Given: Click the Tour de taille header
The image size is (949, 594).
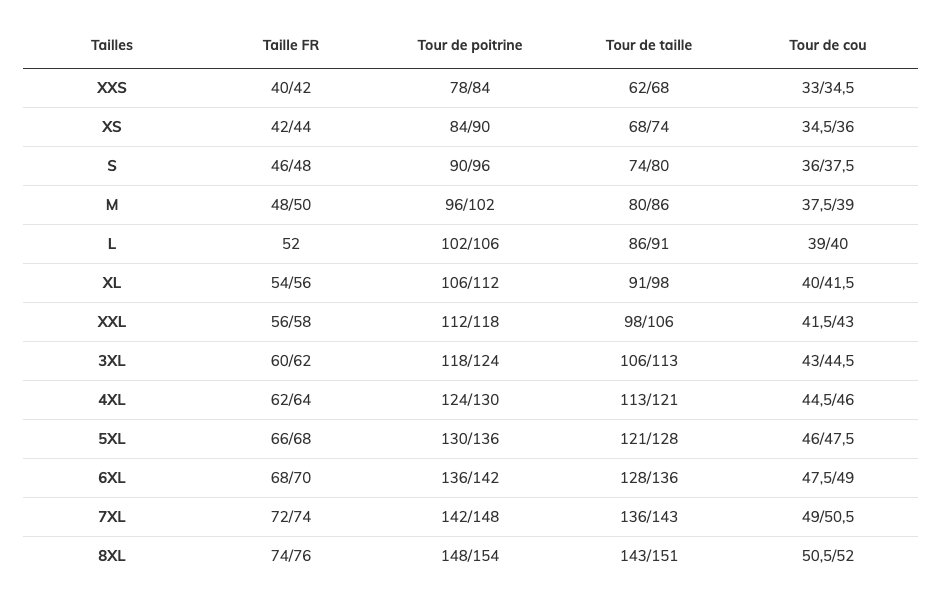Looking at the screenshot, I should [x=649, y=45].
